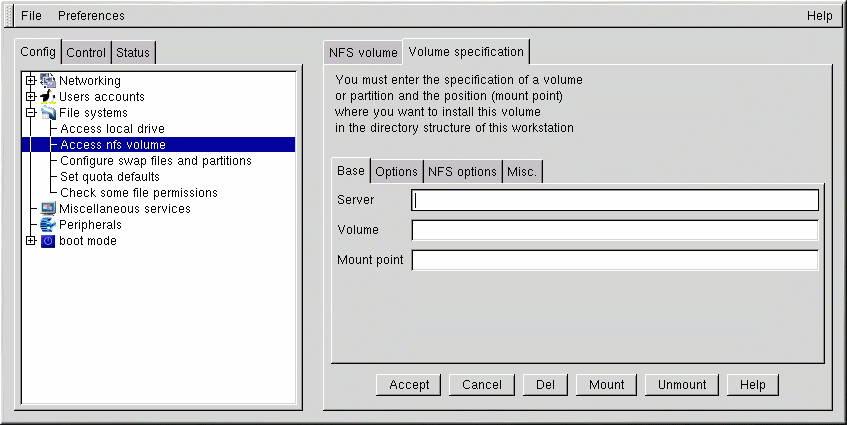Open the File menu
This screenshot has width=847, height=425.
click(31, 16)
